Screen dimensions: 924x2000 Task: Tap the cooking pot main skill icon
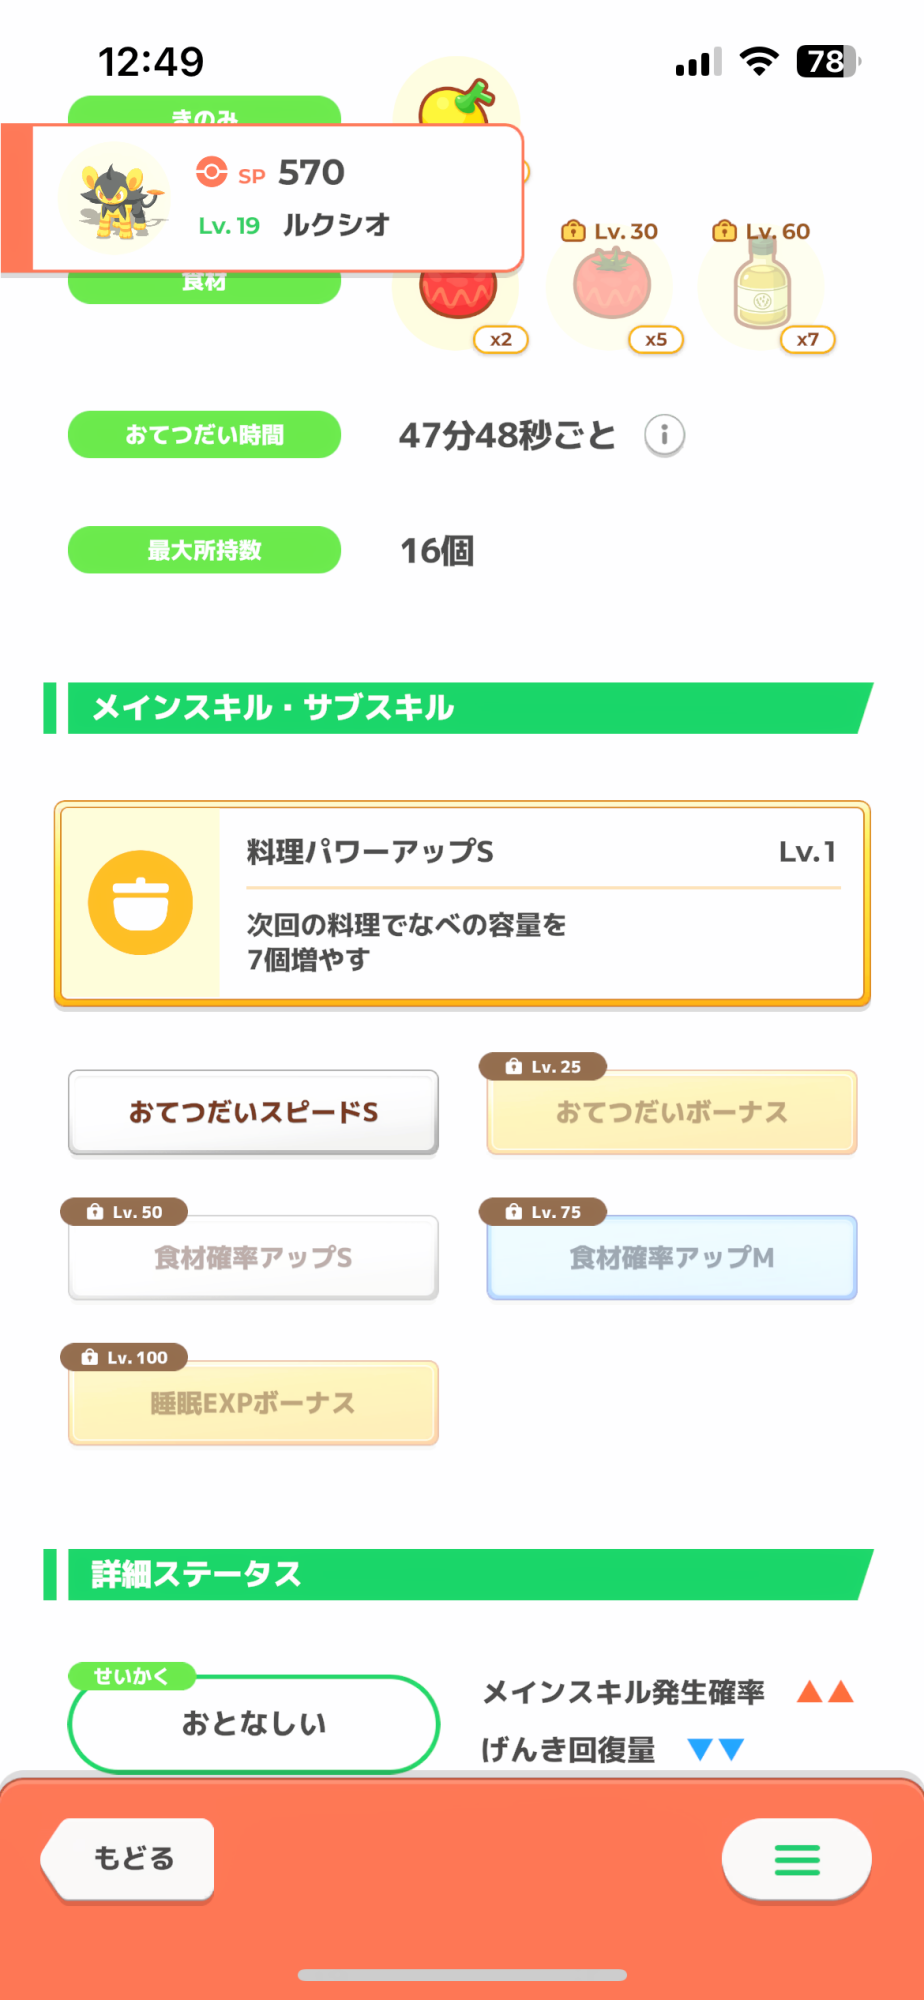(x=141, y=903)
